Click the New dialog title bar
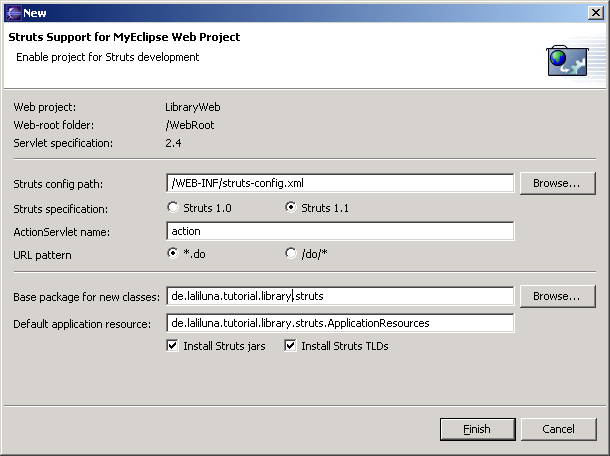This screenshot has width=610, height=456. pos(300,12)
